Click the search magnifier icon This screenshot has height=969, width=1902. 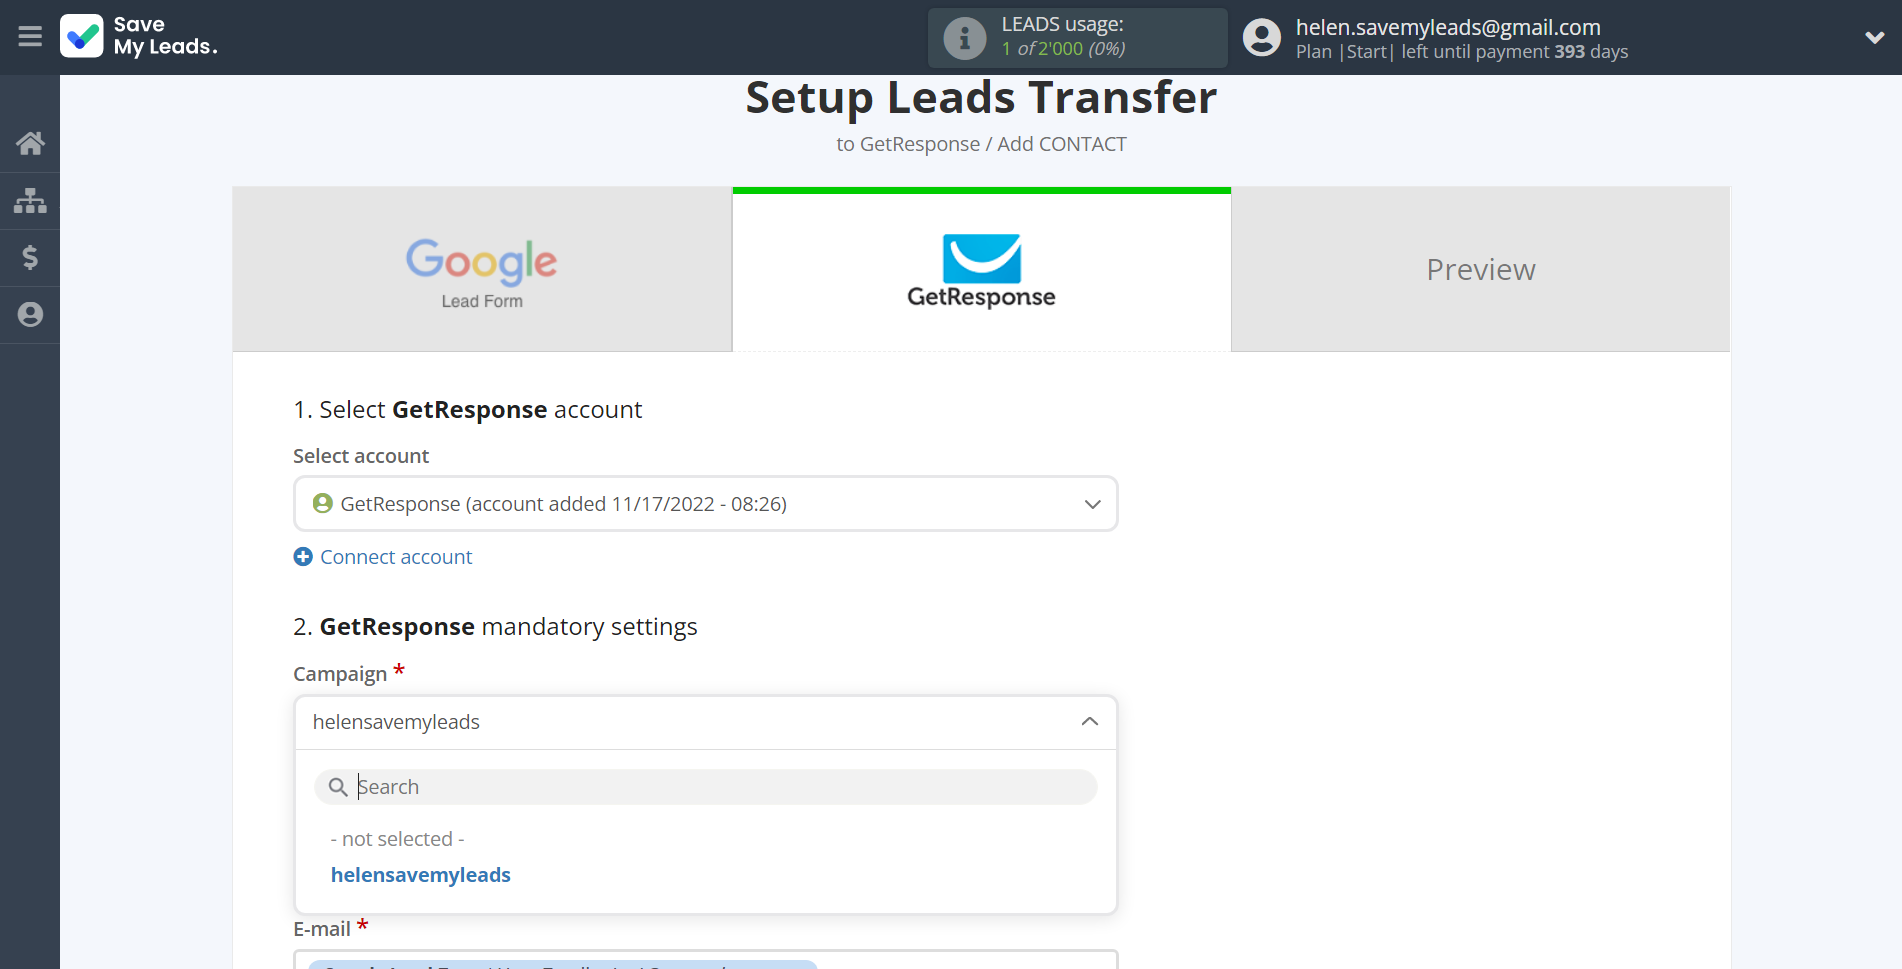pyautogui.click(x=338, y=787)
